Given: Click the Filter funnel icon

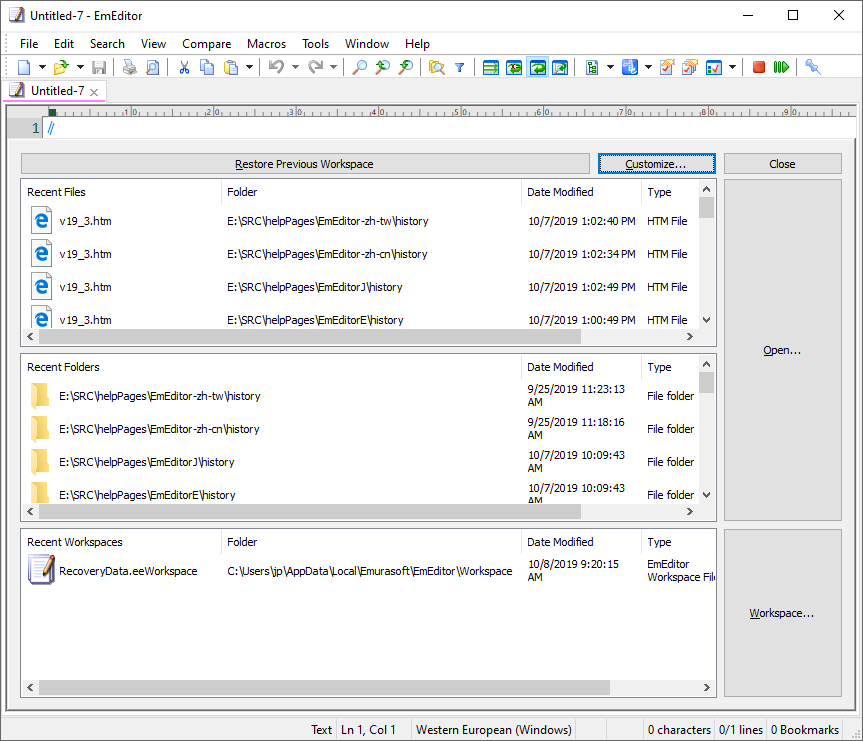Looking at the screenshot, I should [x=460, y=67].
